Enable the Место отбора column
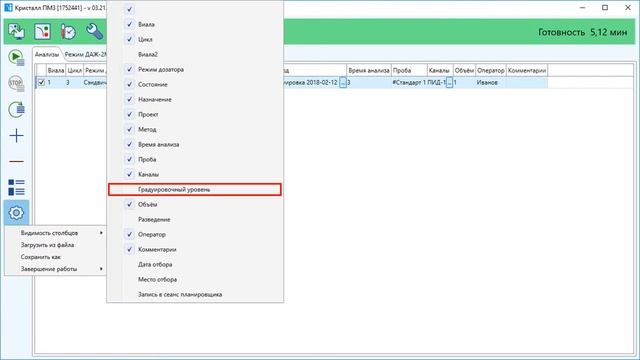 click(x=195, y=279)
